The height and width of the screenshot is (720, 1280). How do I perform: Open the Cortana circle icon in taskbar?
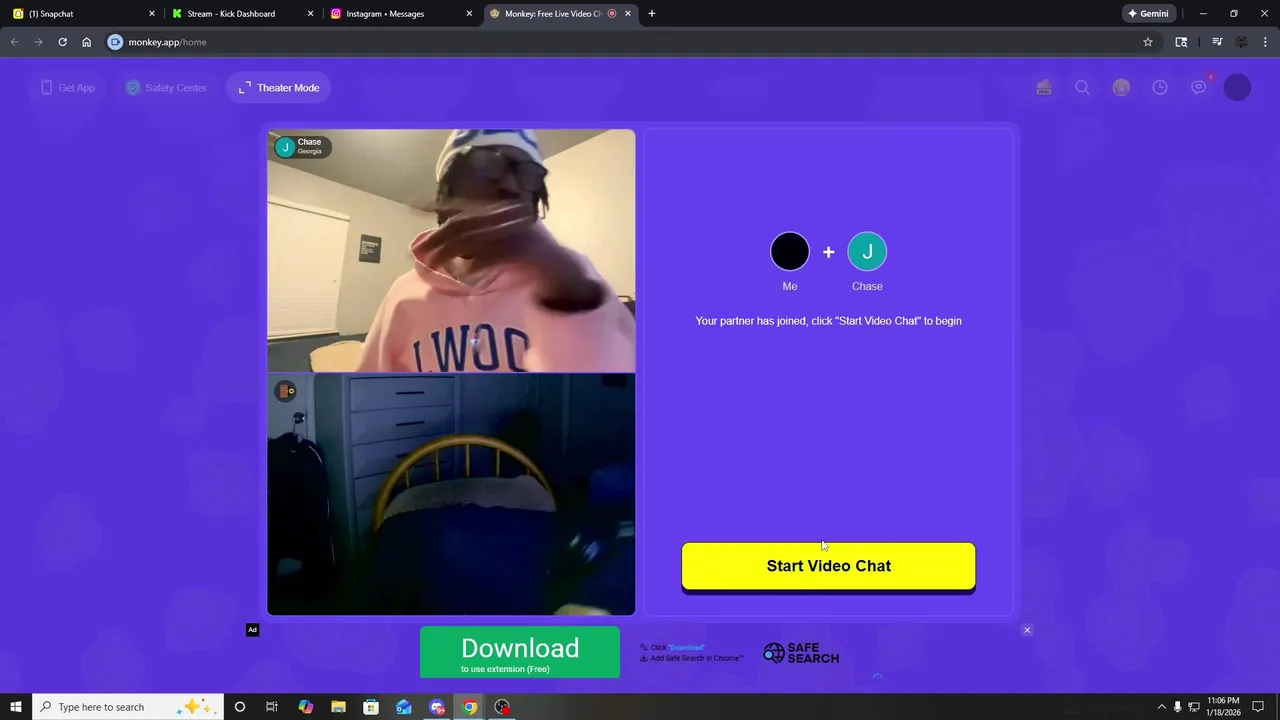click(x=240, y=707)
